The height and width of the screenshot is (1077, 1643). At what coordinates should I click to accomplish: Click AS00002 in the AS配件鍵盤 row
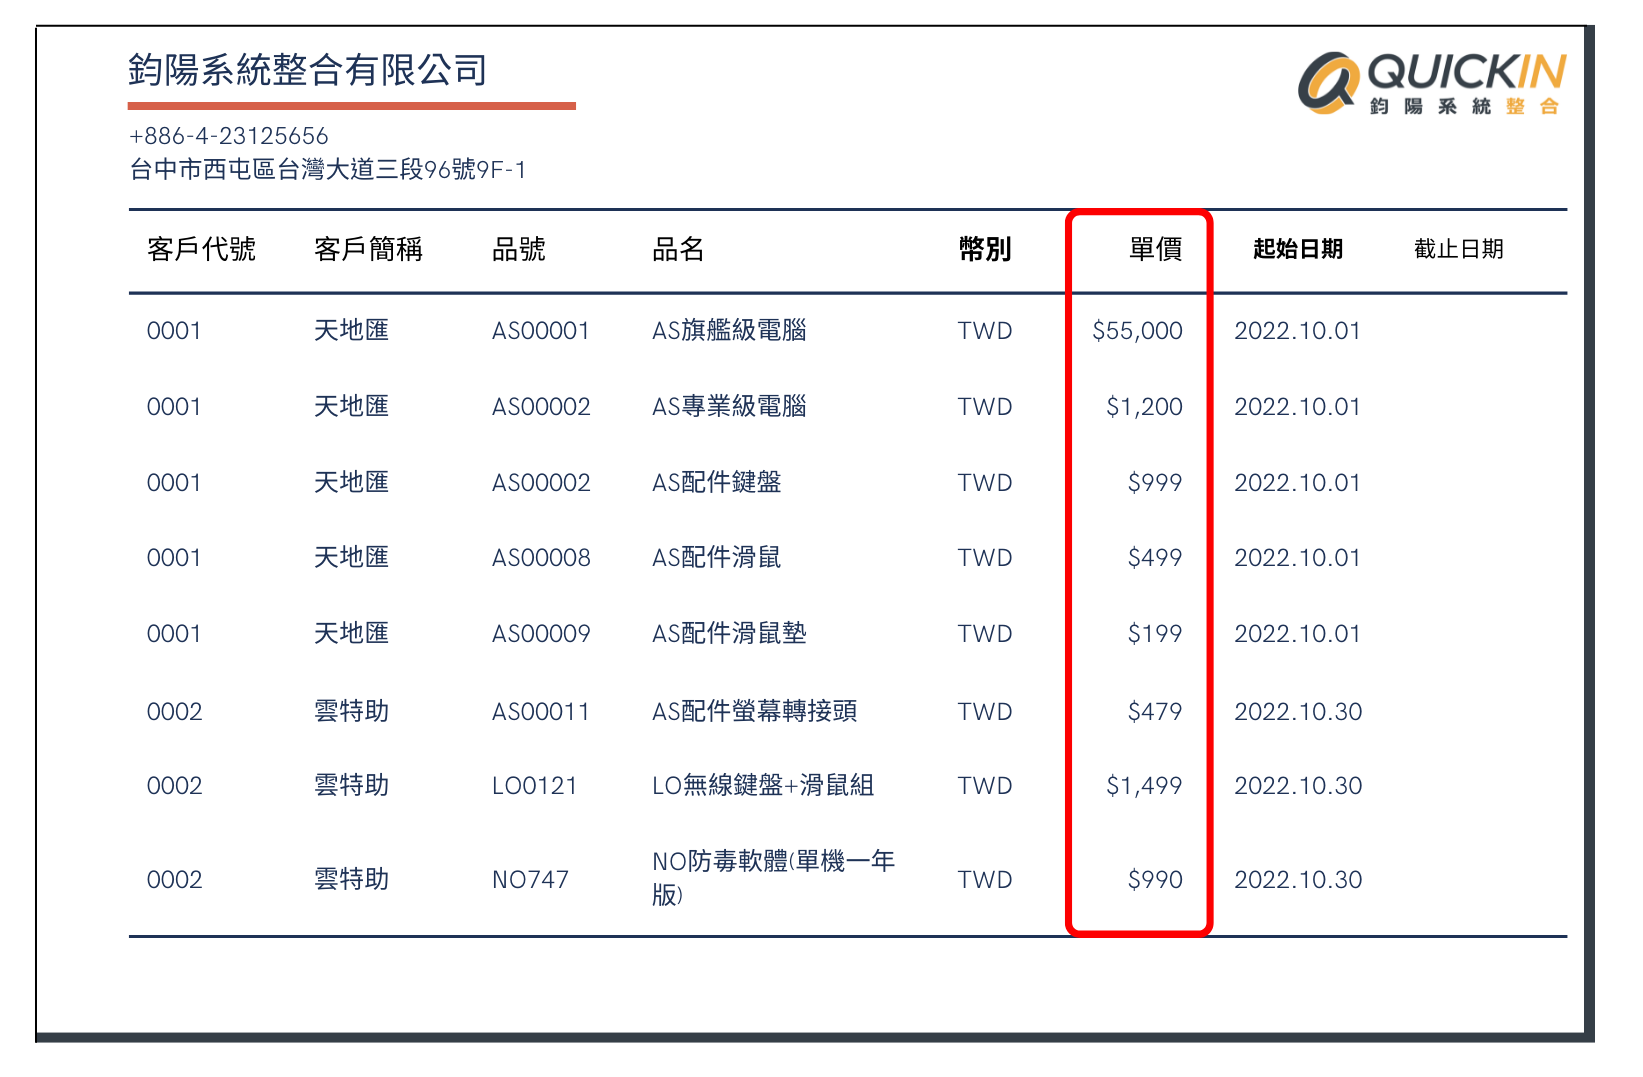click(541, 483)
